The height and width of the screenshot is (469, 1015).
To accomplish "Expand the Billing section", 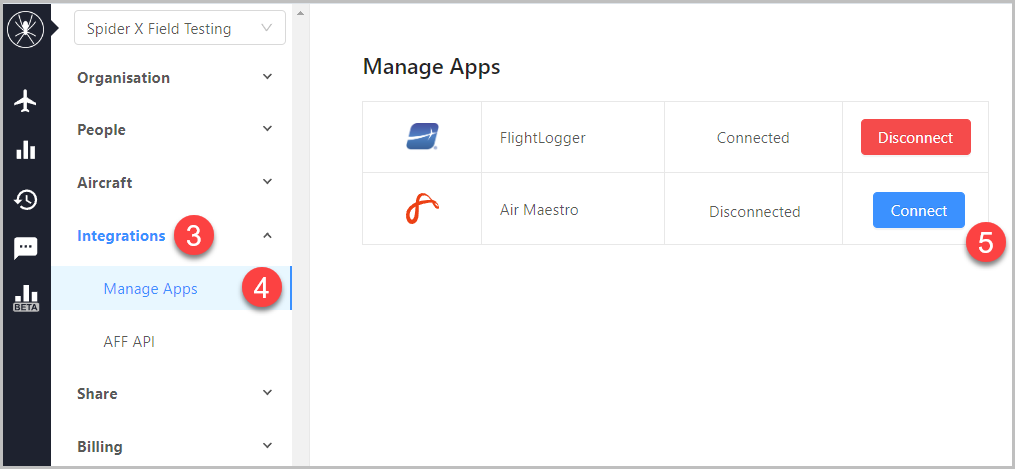I will [175, 446].
